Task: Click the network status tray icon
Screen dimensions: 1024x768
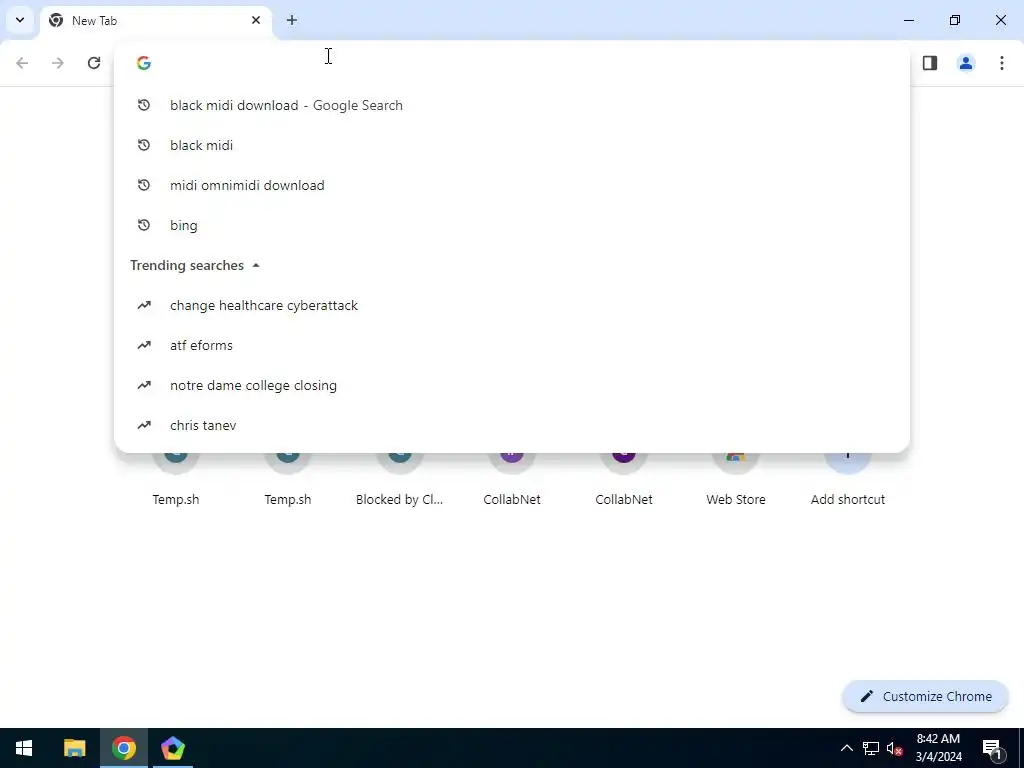Action: coord(871,748)
